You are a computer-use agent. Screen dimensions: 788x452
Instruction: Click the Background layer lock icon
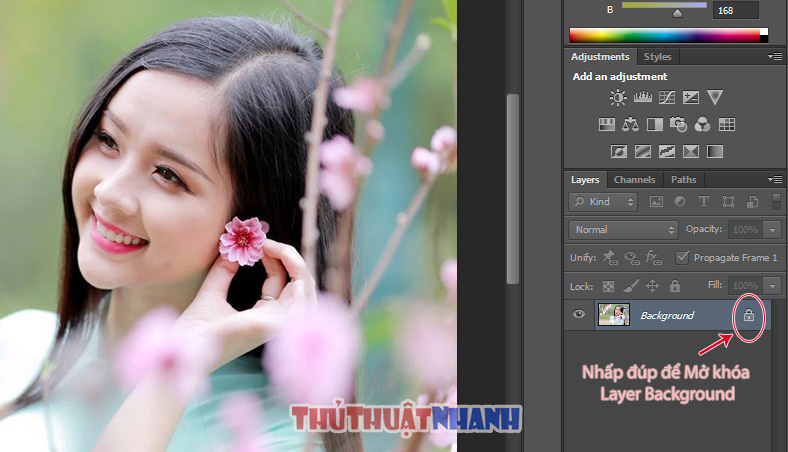749,315
